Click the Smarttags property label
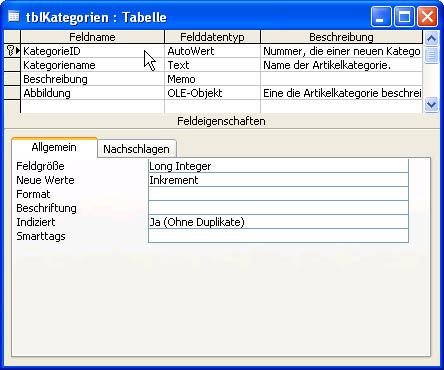444x370 pixels. pos(41,236)
